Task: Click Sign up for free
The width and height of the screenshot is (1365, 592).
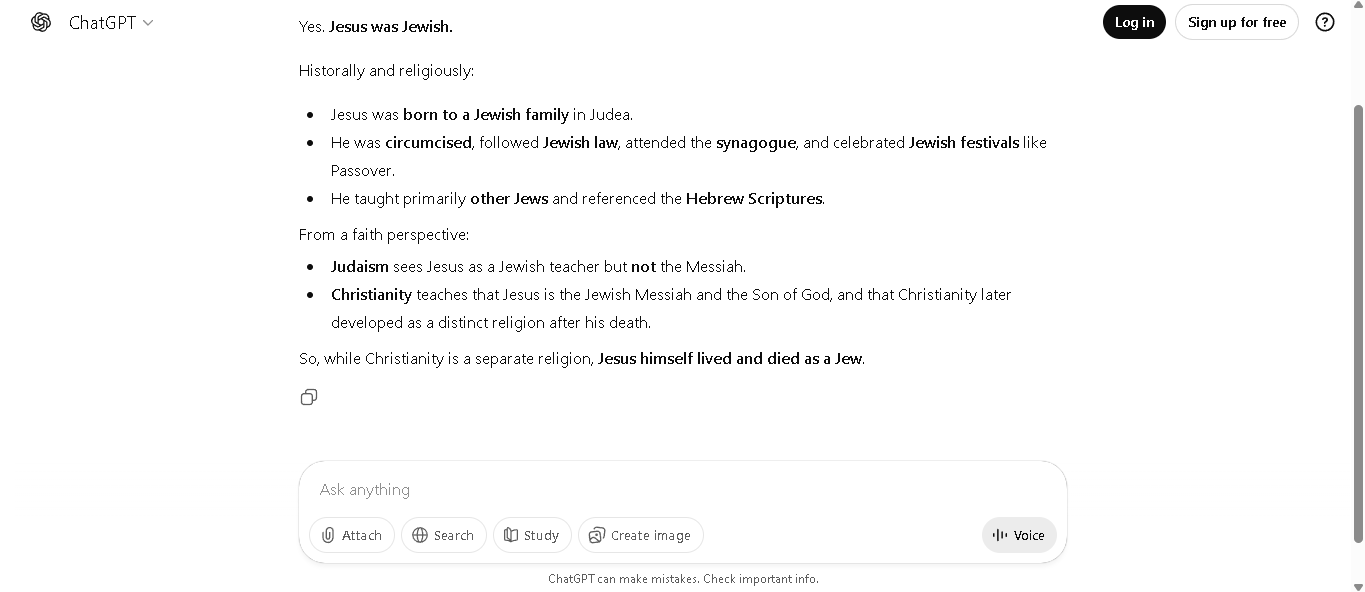Action: pos(1236,22)
